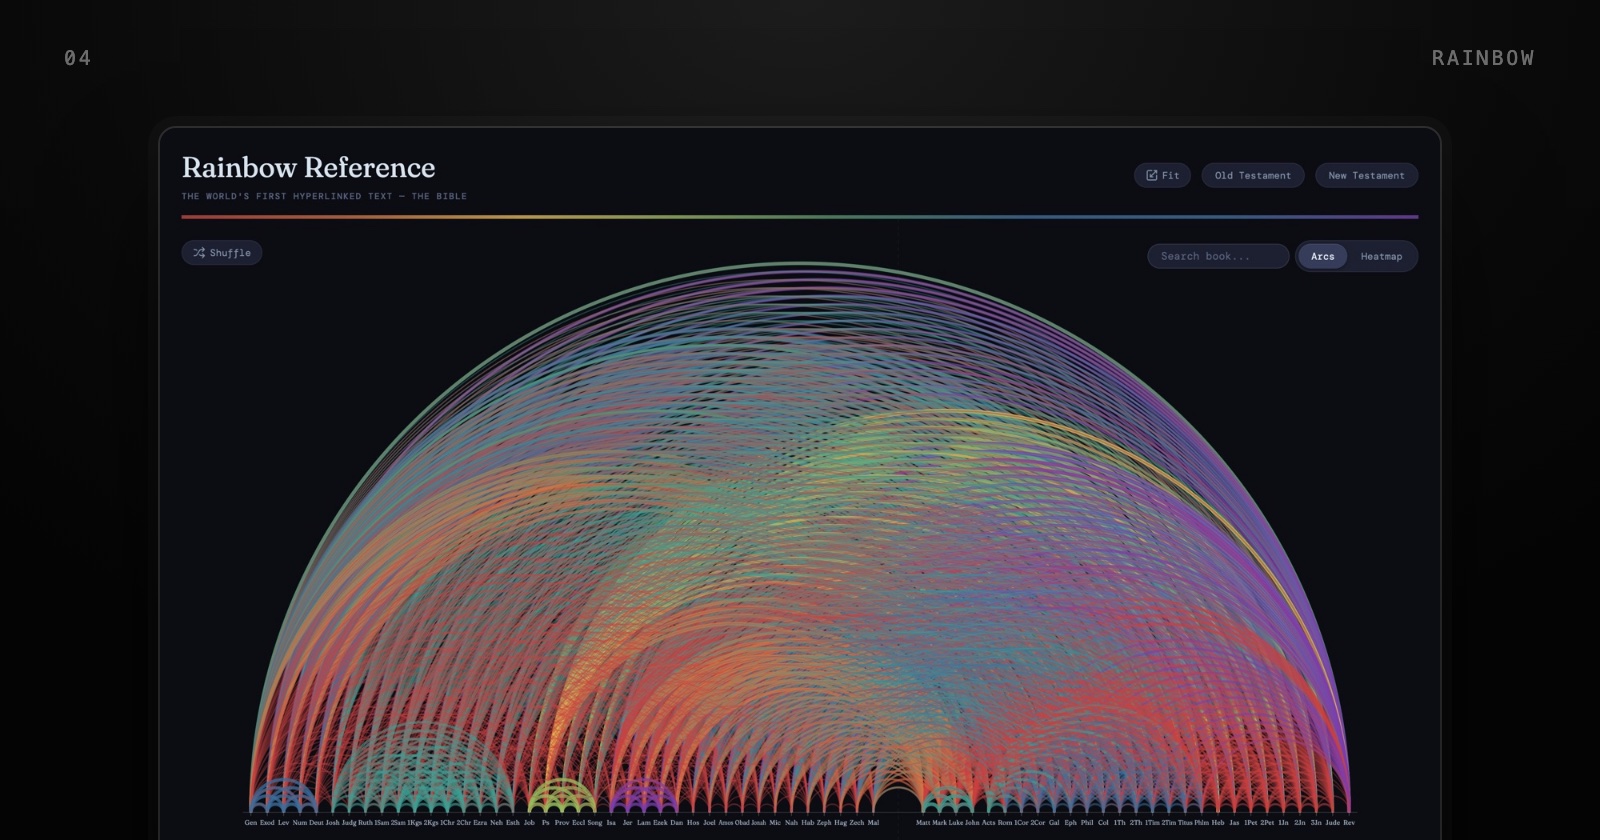Switch to Heatmap view
The image size is (1600, 840).
(x=1381, y=256)
